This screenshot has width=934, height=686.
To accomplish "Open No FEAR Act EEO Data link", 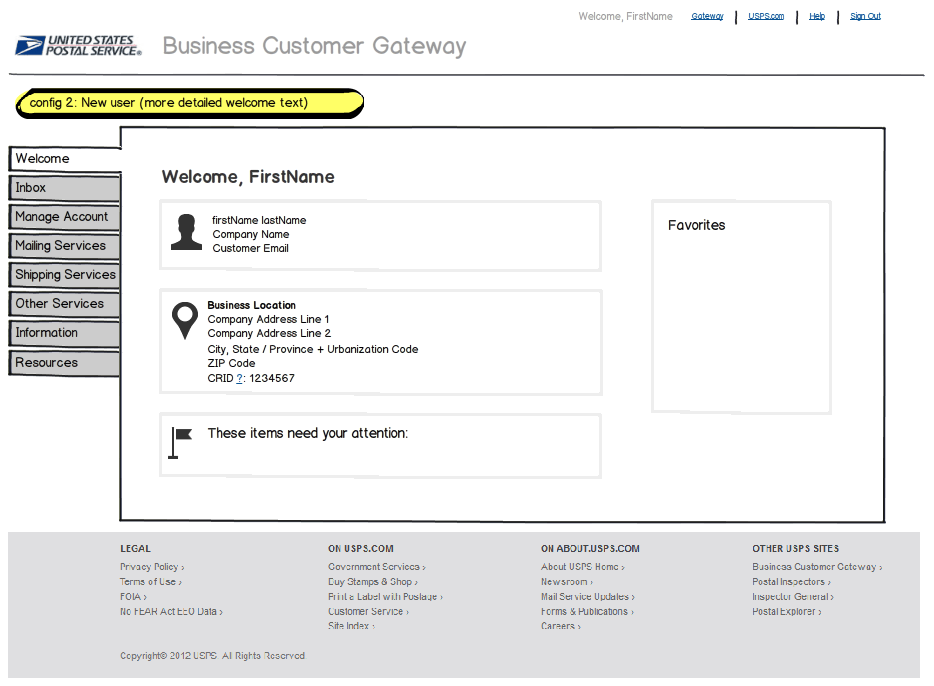I will coord(172,612).
